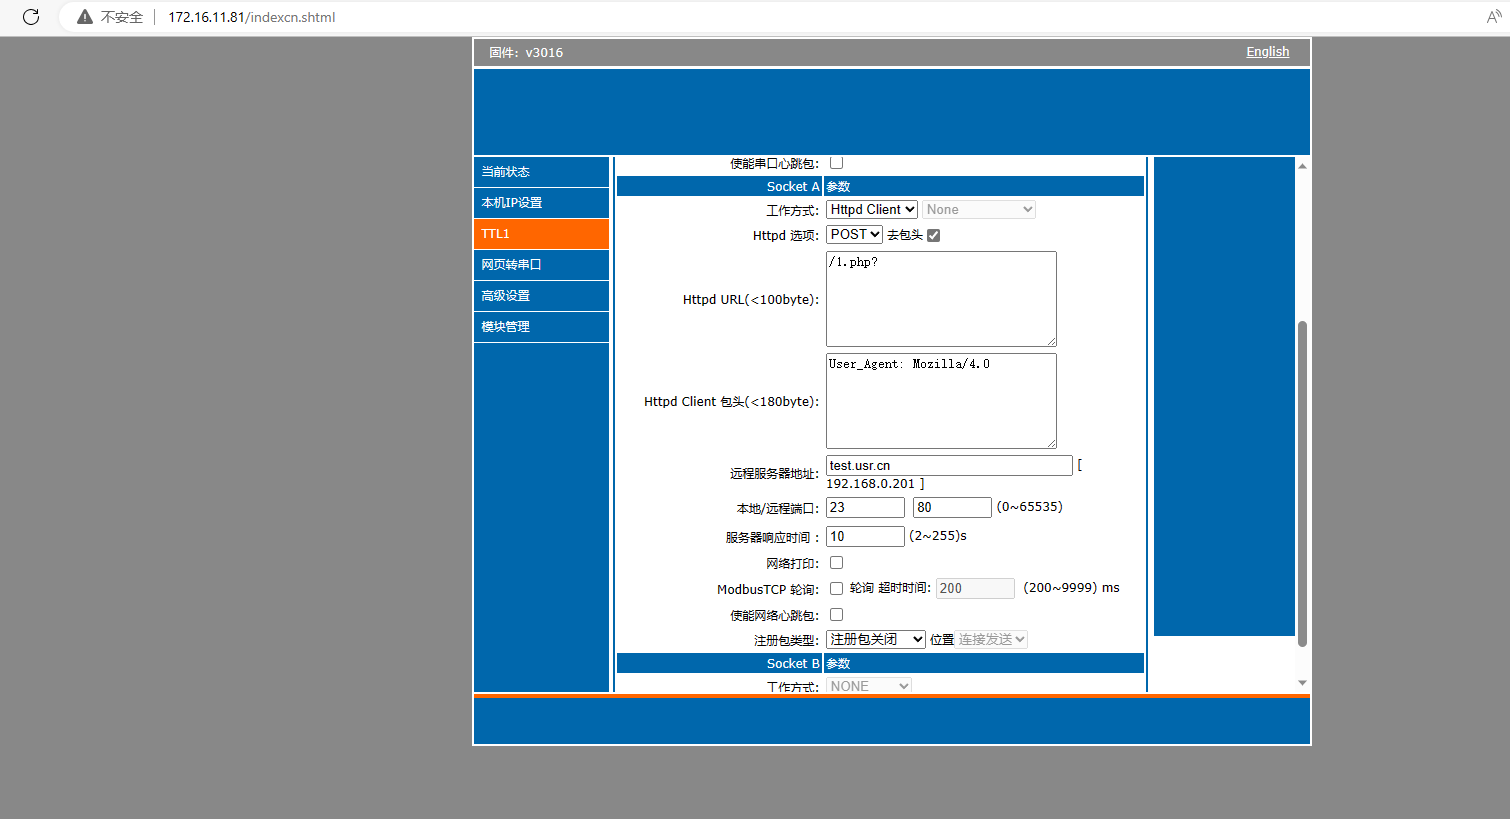1510x819 pixels.
Task: Click the scrollbar down arrow
Action: tap(1302, 683)
